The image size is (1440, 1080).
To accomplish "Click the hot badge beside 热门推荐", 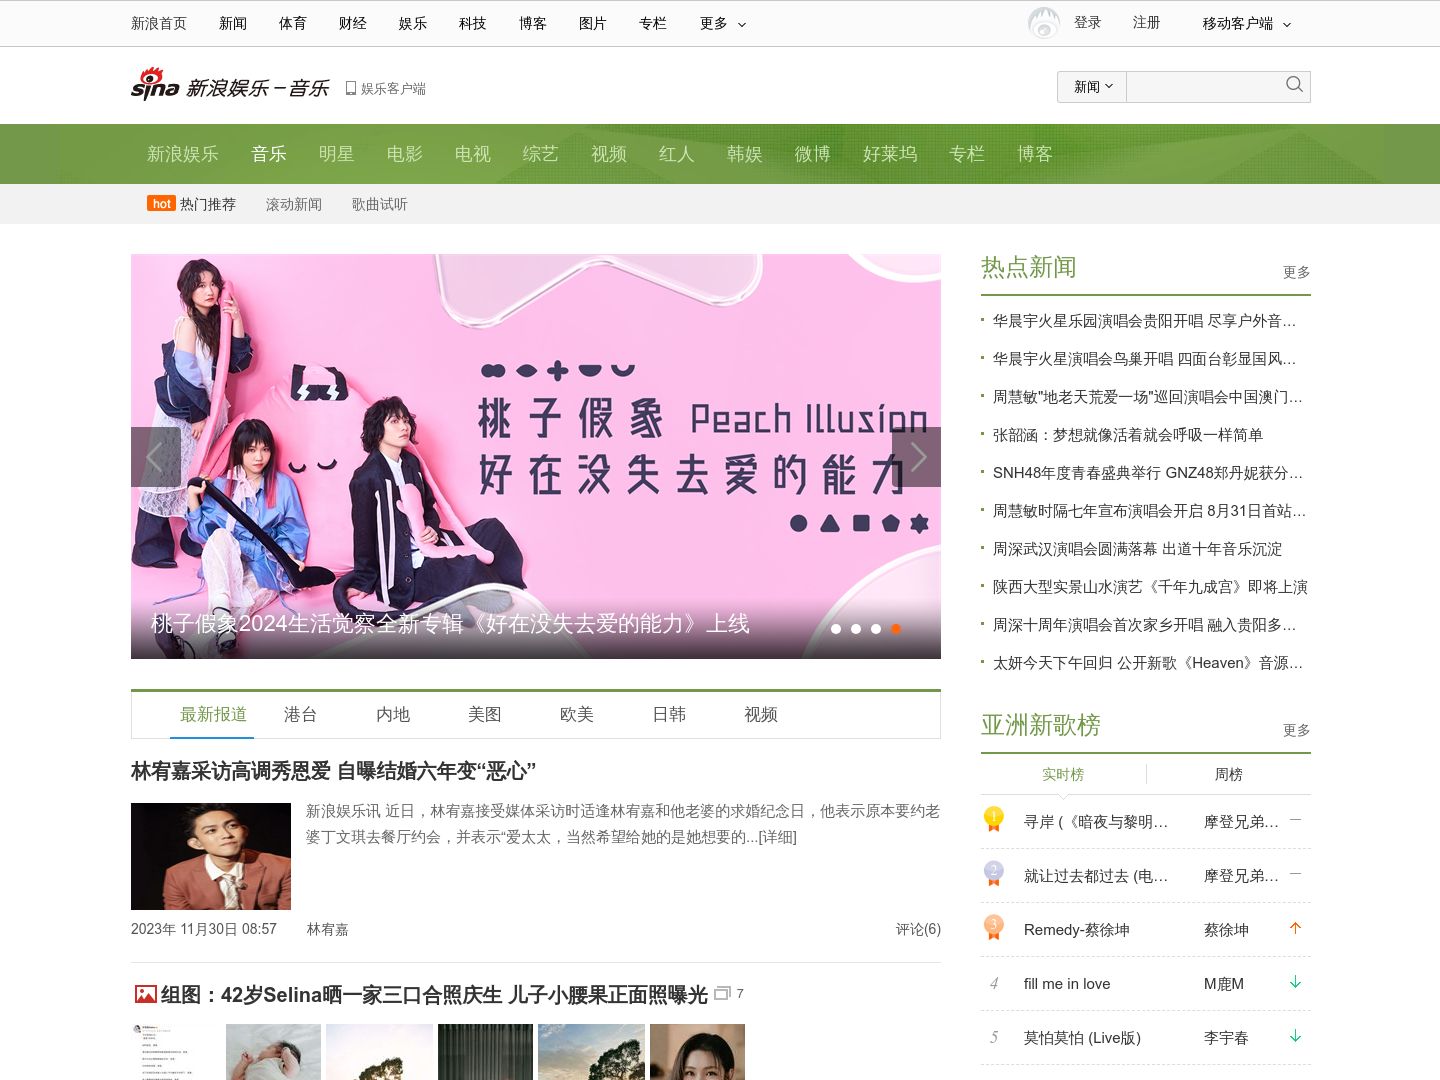I will tap(162, 203).
